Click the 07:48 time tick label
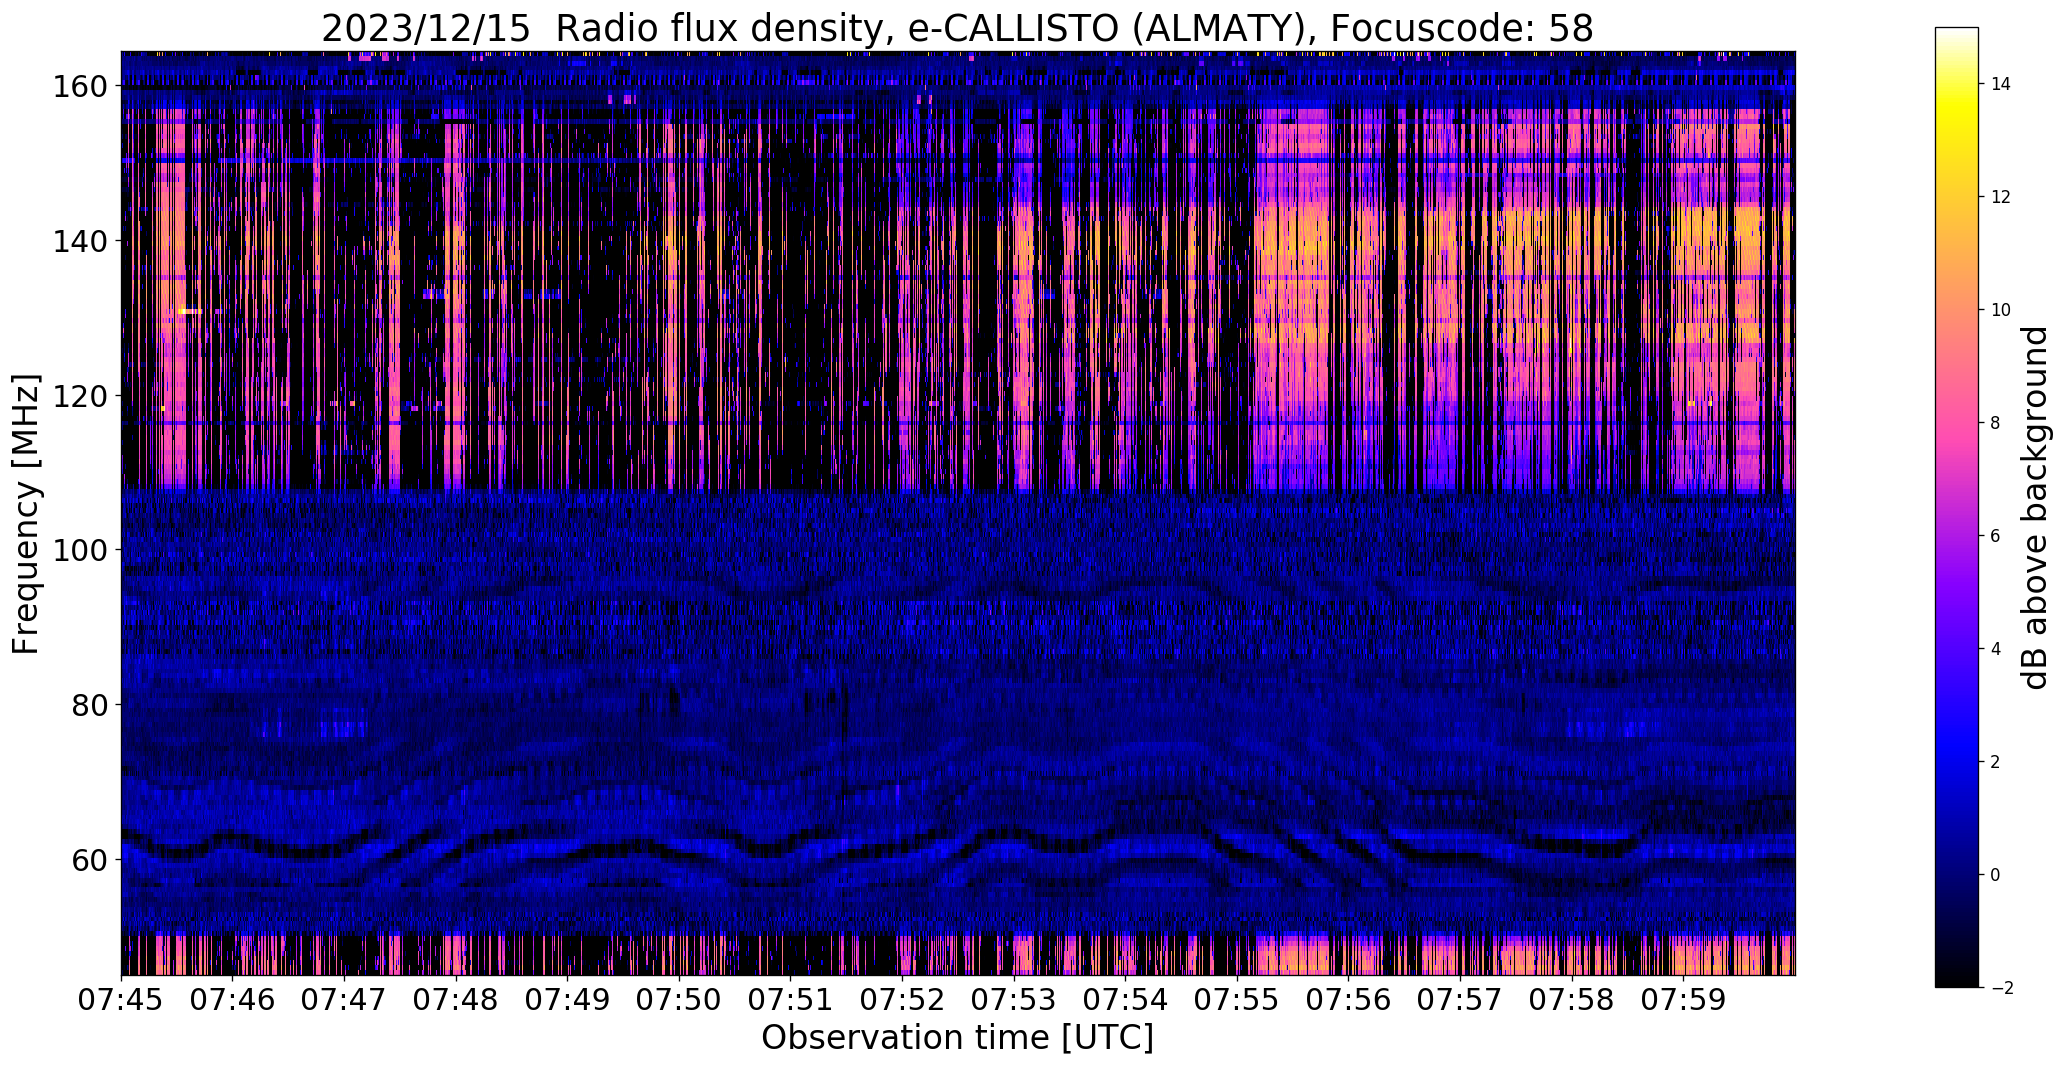This screenshot has width=2066, height=1067. pyautogui.click(x=456, y=1000)
